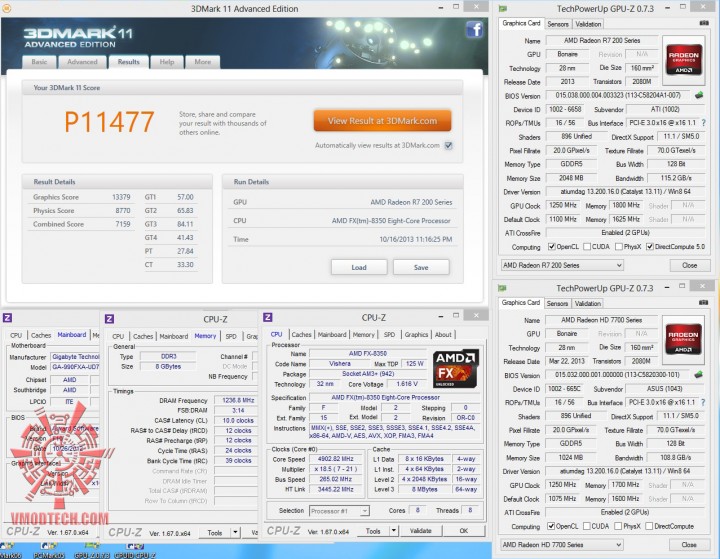The image size is (720, 559).
Task: Open the Validation tab in bottom GPU-Z
Action: pos(588,303)
